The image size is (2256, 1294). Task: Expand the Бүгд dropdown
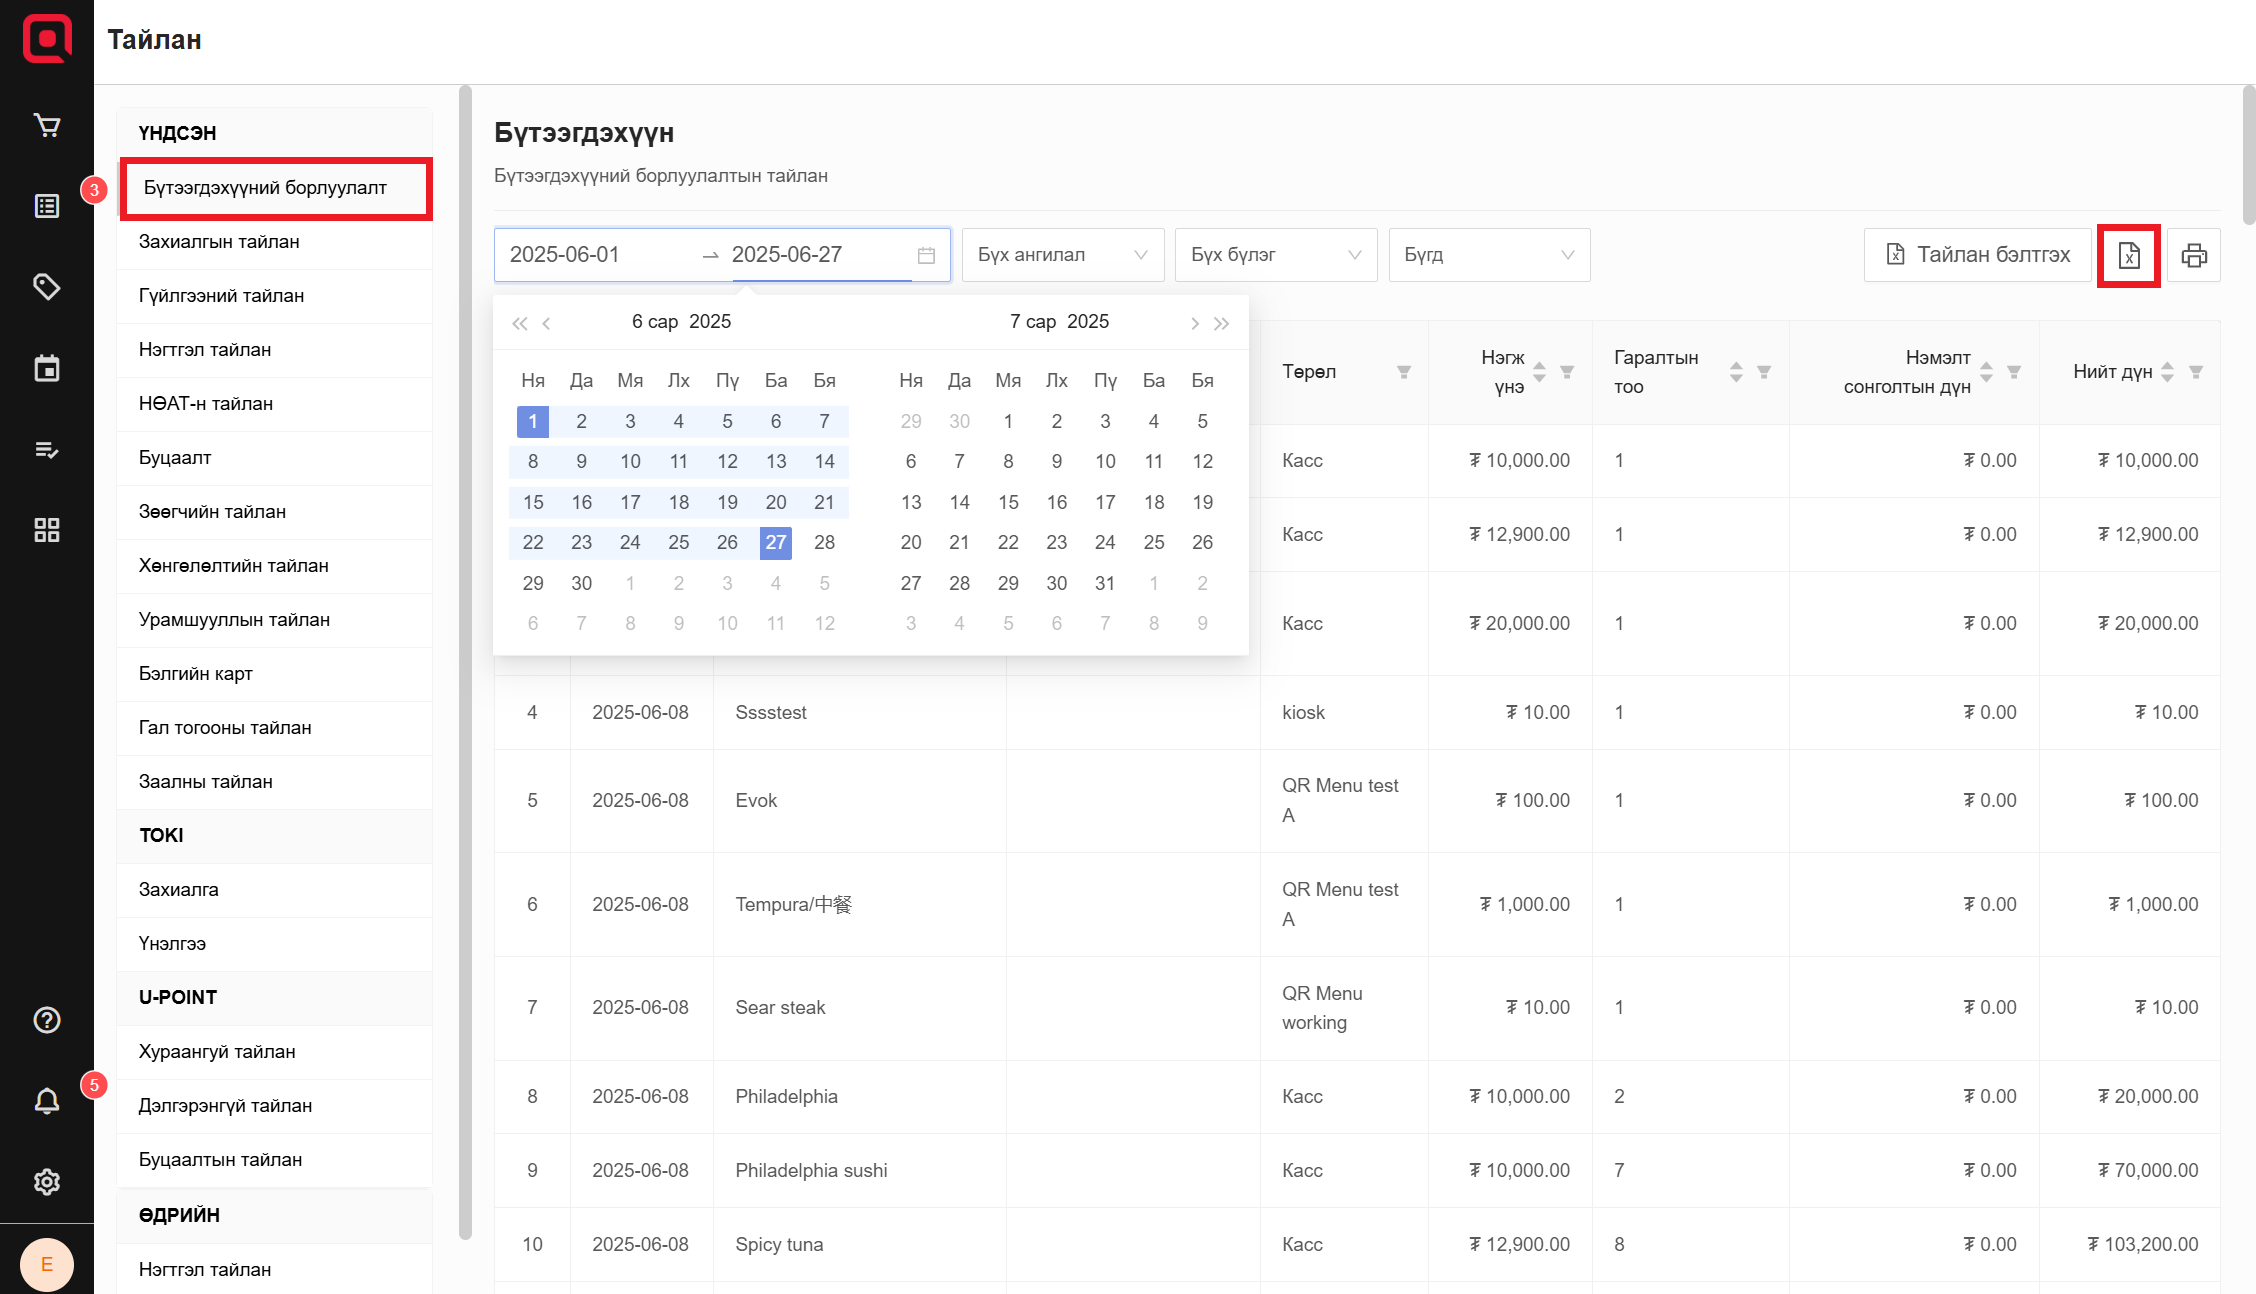[1488, 255]
